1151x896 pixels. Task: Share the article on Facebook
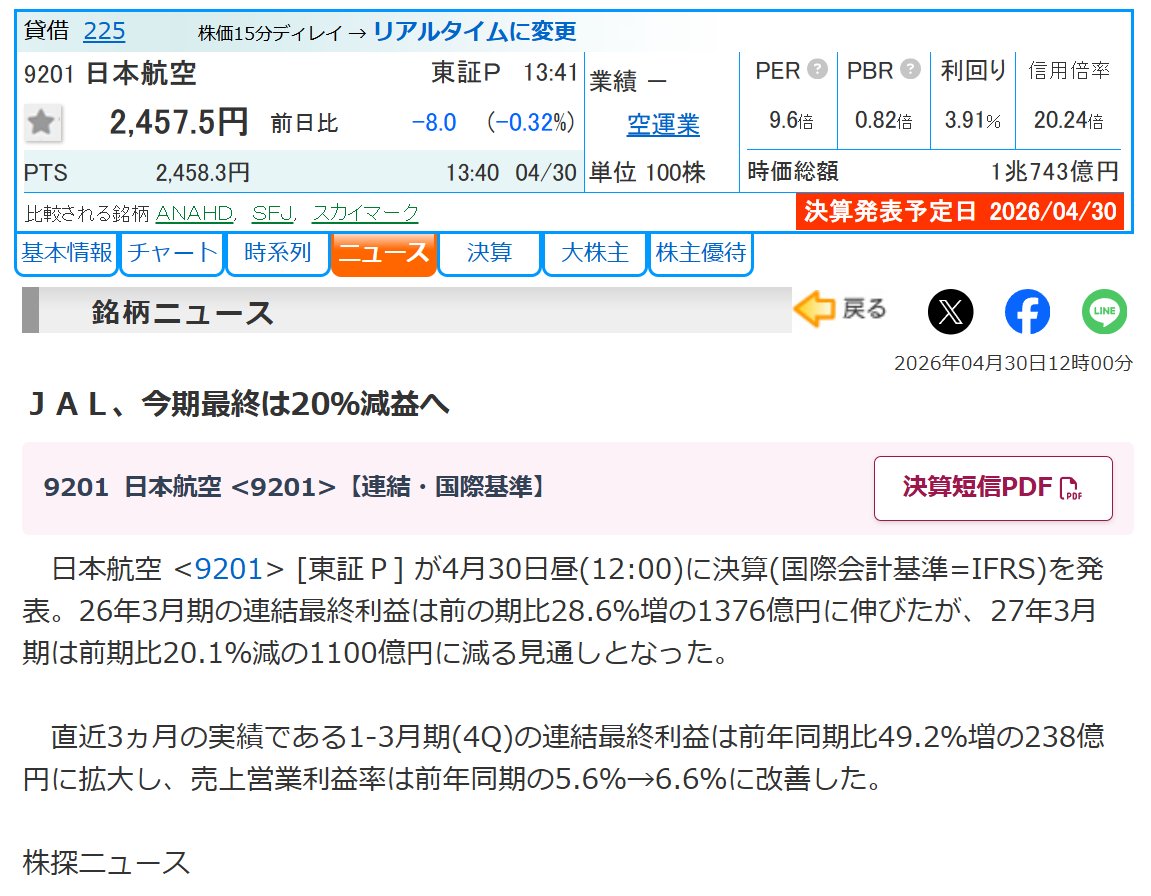(x=1027, y=312)
